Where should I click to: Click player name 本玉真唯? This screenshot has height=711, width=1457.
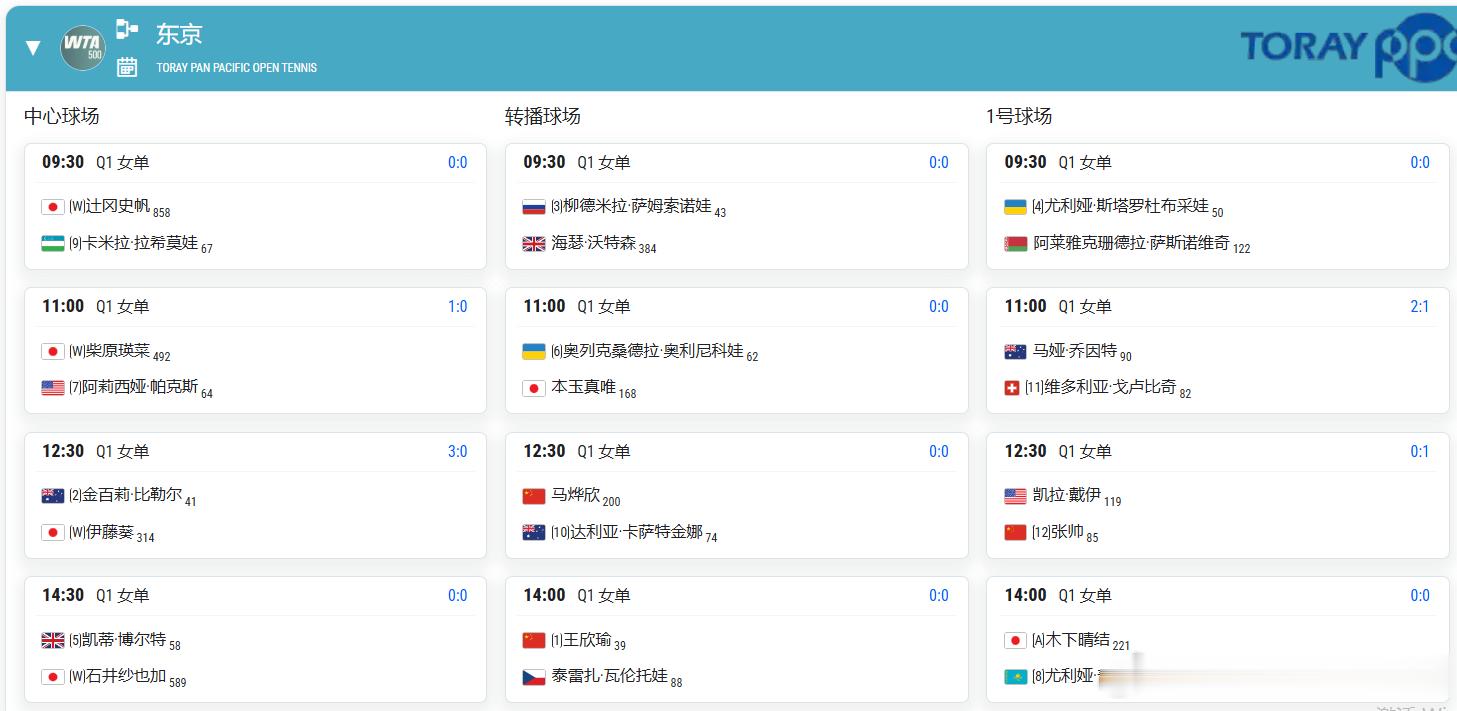point(584,386)
